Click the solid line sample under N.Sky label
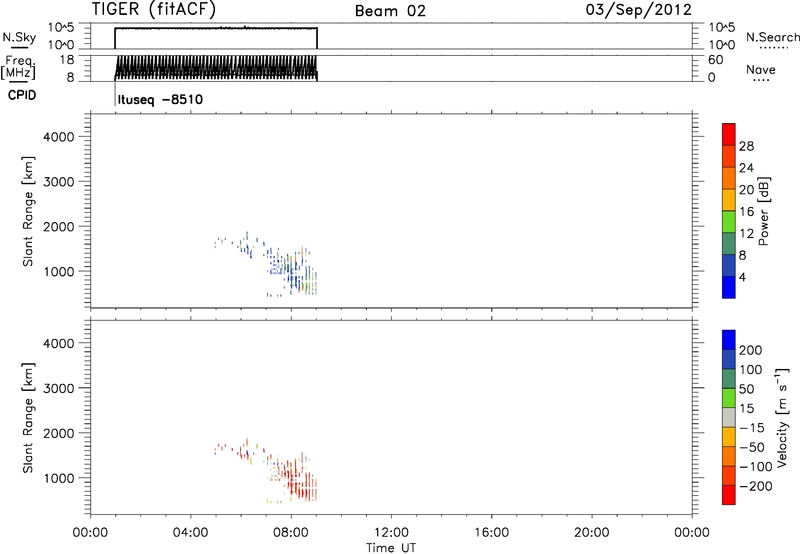Viewport: 800px width, 554px height. click(19, 48)
